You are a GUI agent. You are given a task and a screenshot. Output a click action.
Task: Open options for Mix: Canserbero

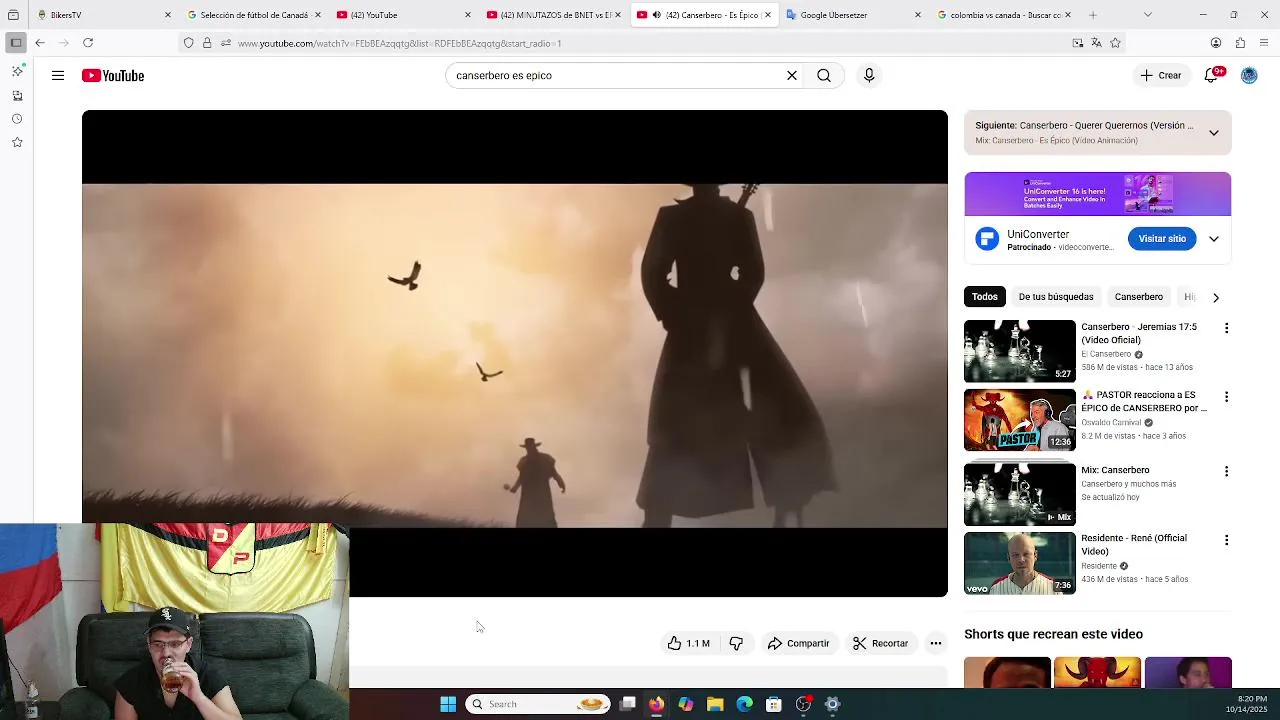pos(1226,471)
